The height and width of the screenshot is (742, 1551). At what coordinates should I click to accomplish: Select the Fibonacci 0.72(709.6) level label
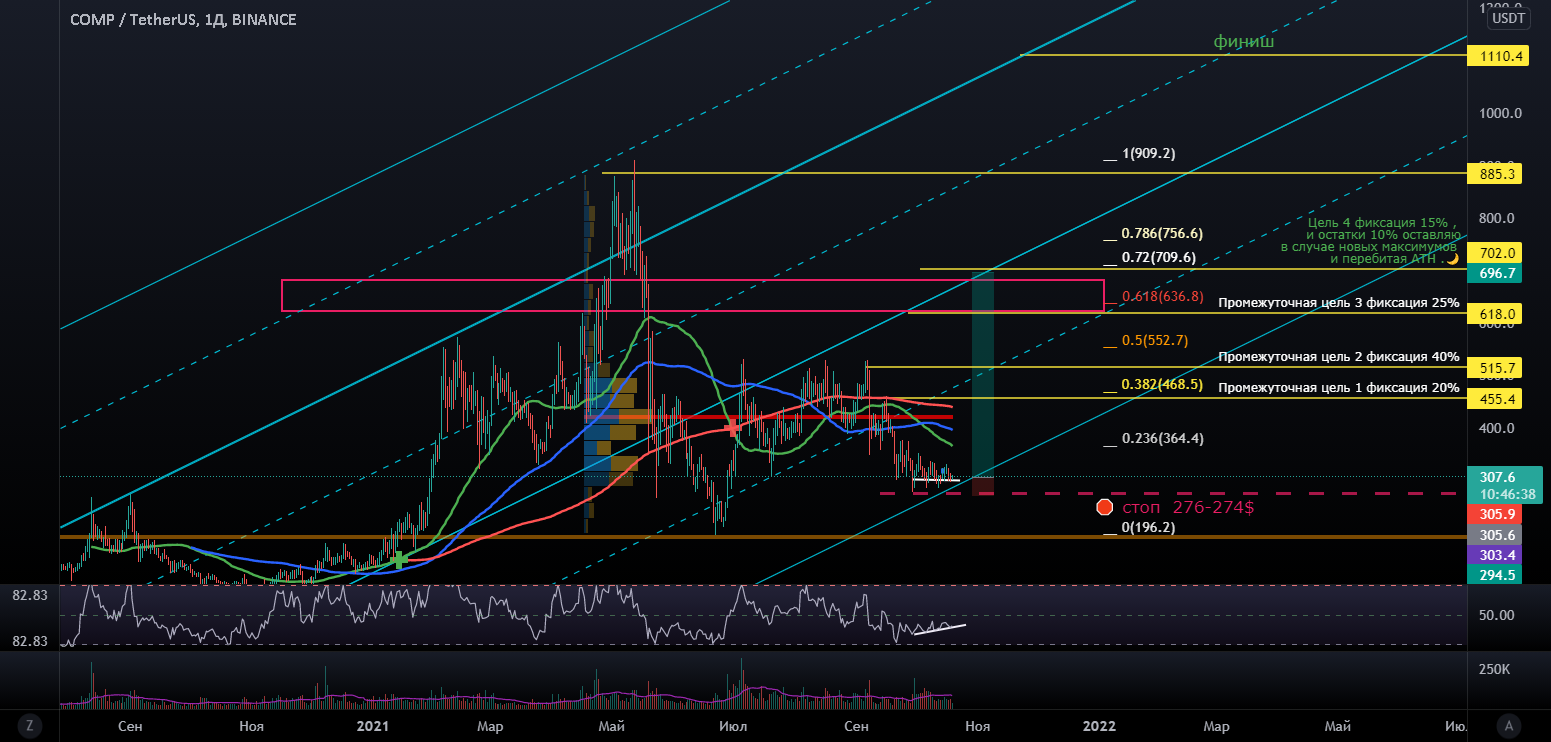1158,257
